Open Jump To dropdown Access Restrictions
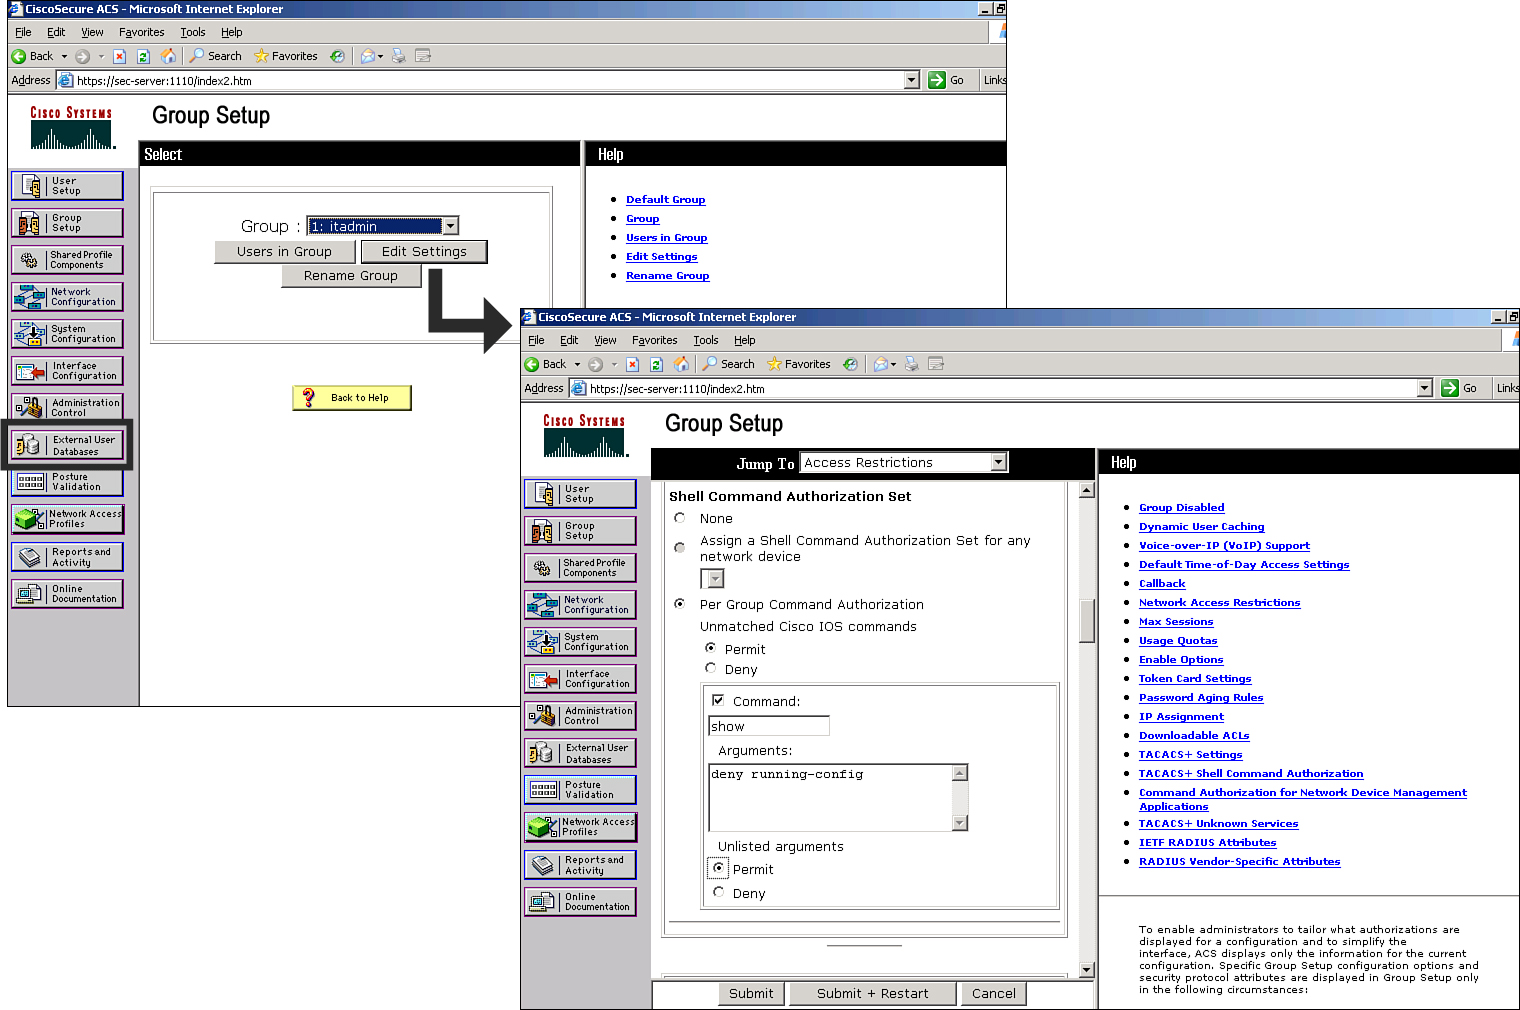 pos(998,462)
